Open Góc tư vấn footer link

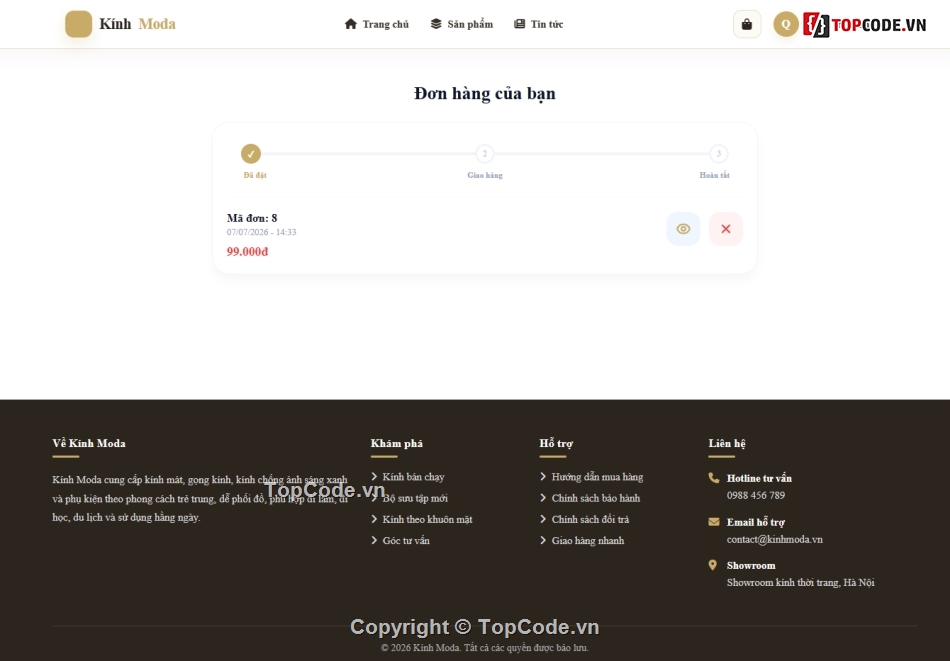pos(406,540)
